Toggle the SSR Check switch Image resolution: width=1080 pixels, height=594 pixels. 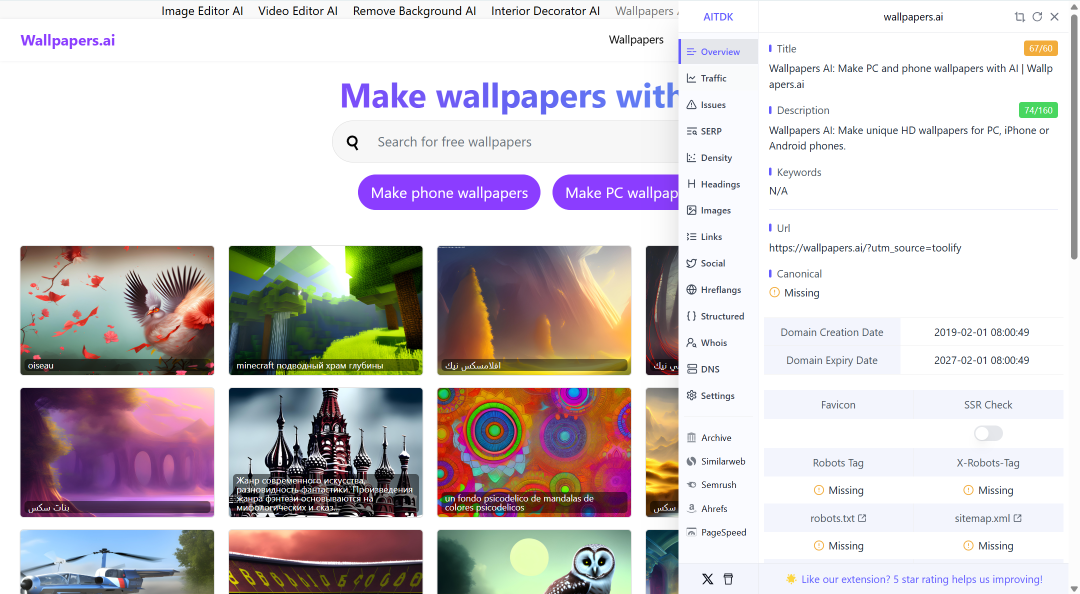[x=988, y=433]
